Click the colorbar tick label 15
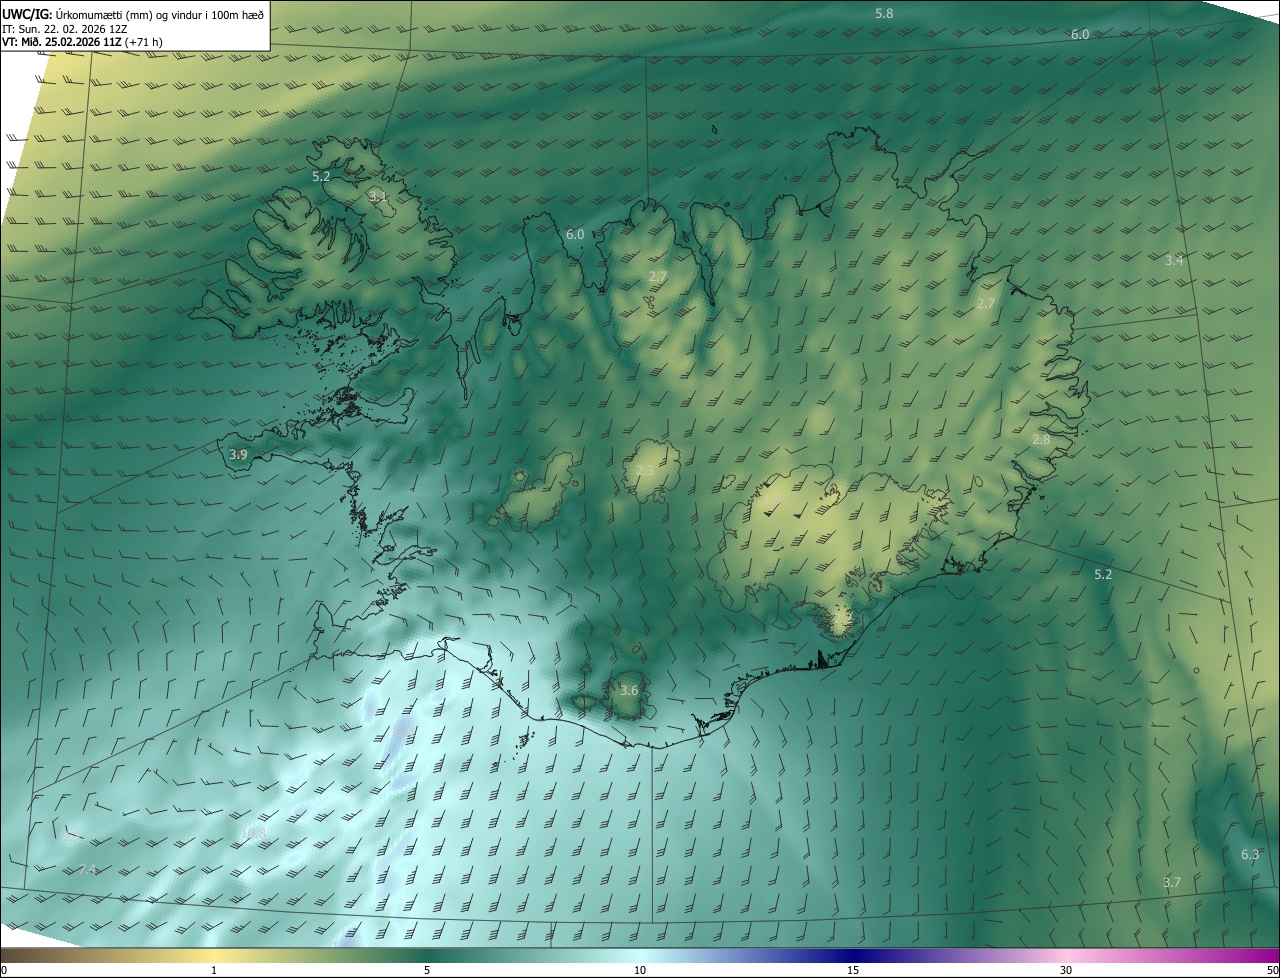Viewport: 1280px width, 978px height. pos(853,970)
